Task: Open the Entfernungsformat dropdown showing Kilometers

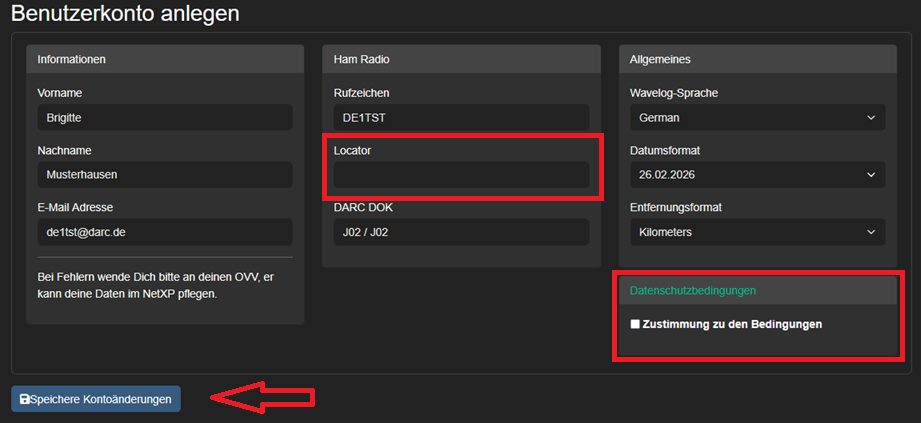Action: pyautogui.click(x=757, y=232)
